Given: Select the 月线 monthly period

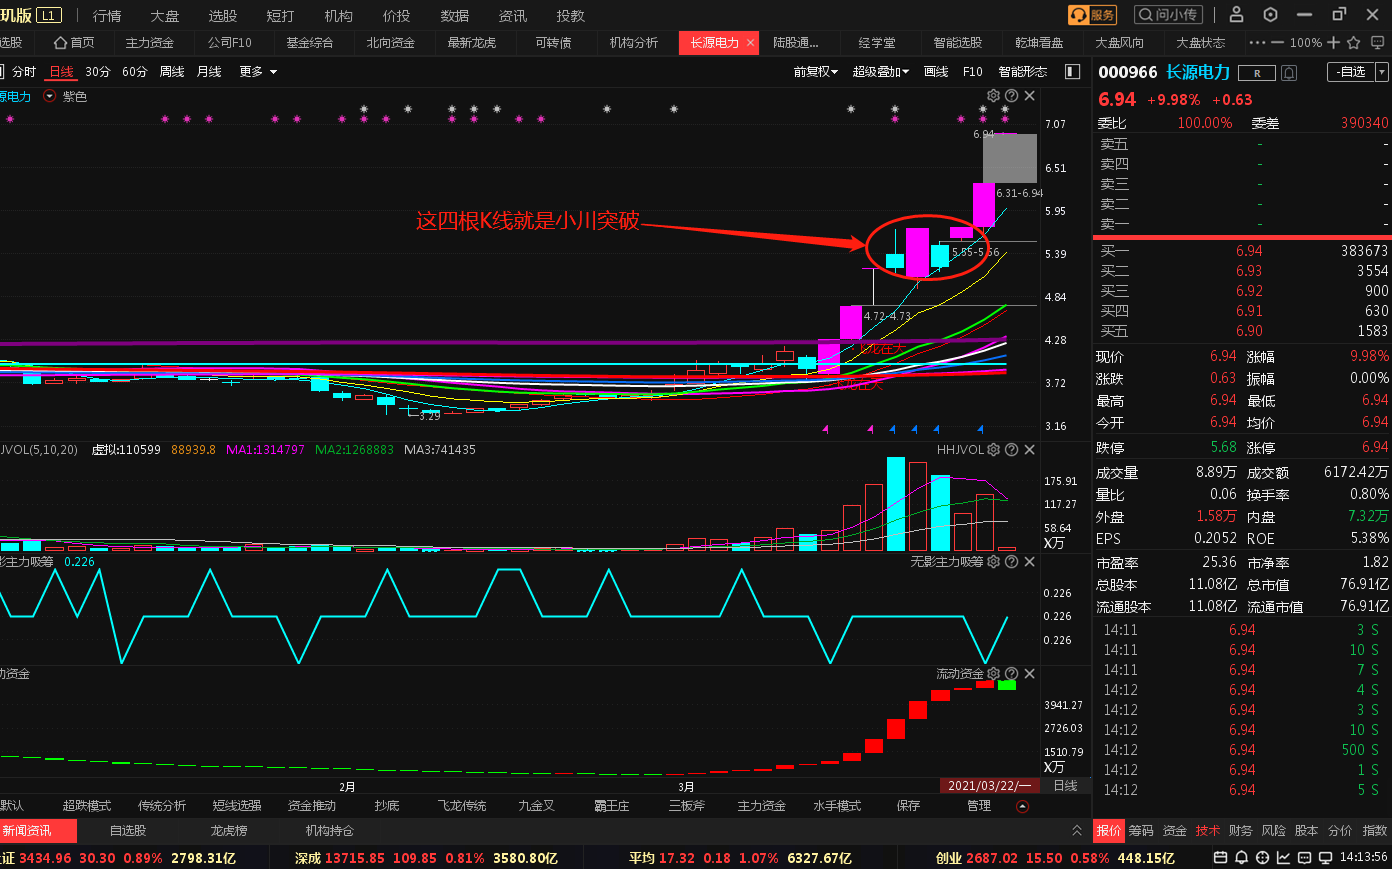Looking at the screenshot, I should [209, 72].
